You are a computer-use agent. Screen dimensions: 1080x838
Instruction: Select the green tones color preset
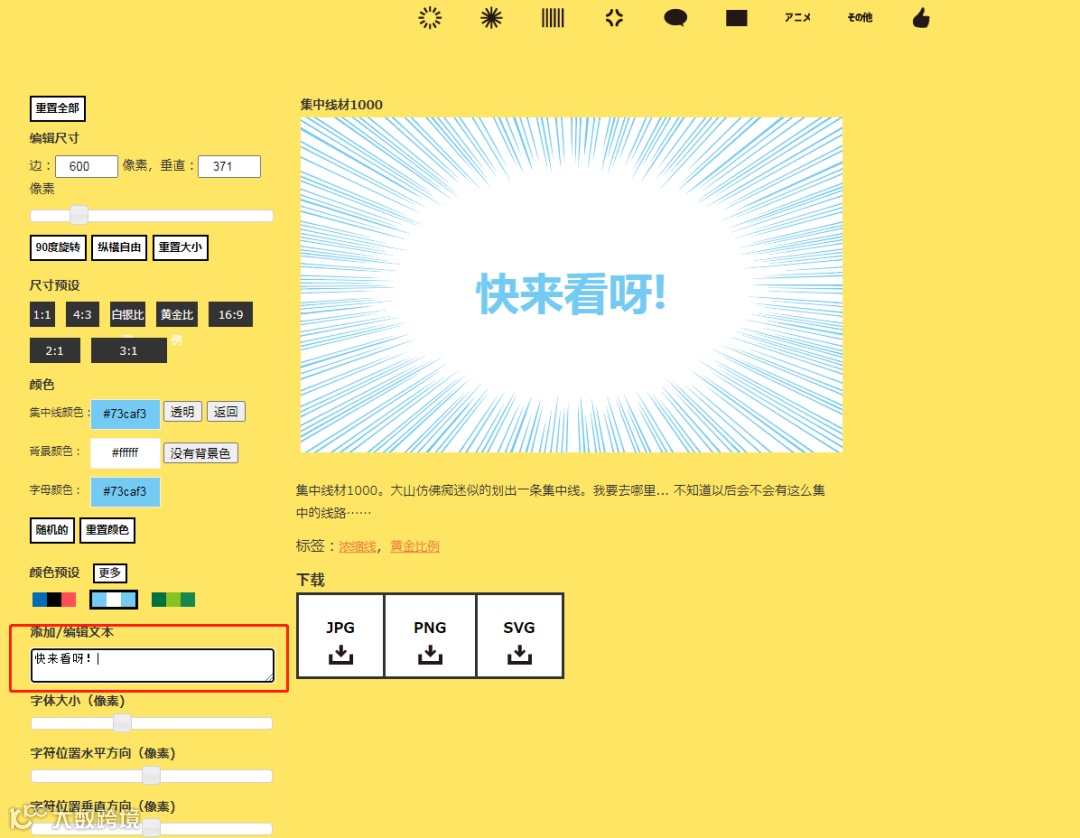coord(174,600)
